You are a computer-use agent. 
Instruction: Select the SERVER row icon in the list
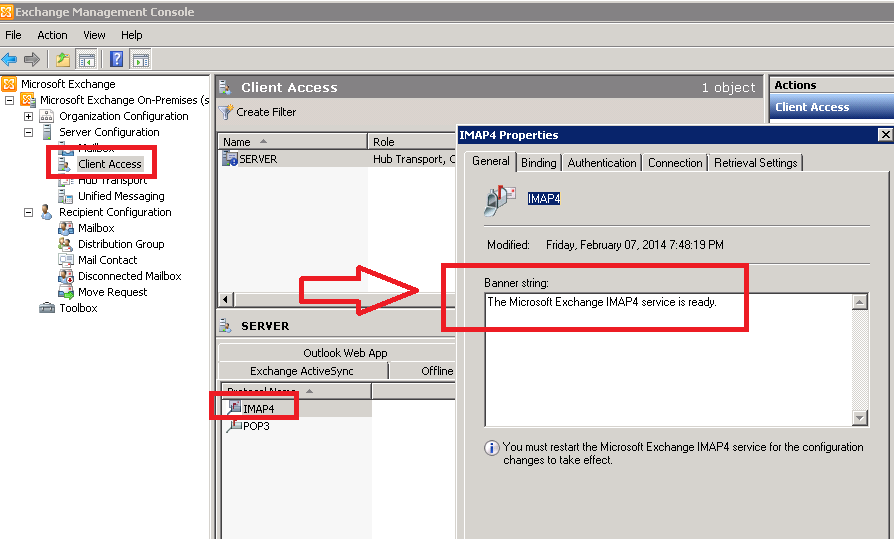(x=230, y=159)
